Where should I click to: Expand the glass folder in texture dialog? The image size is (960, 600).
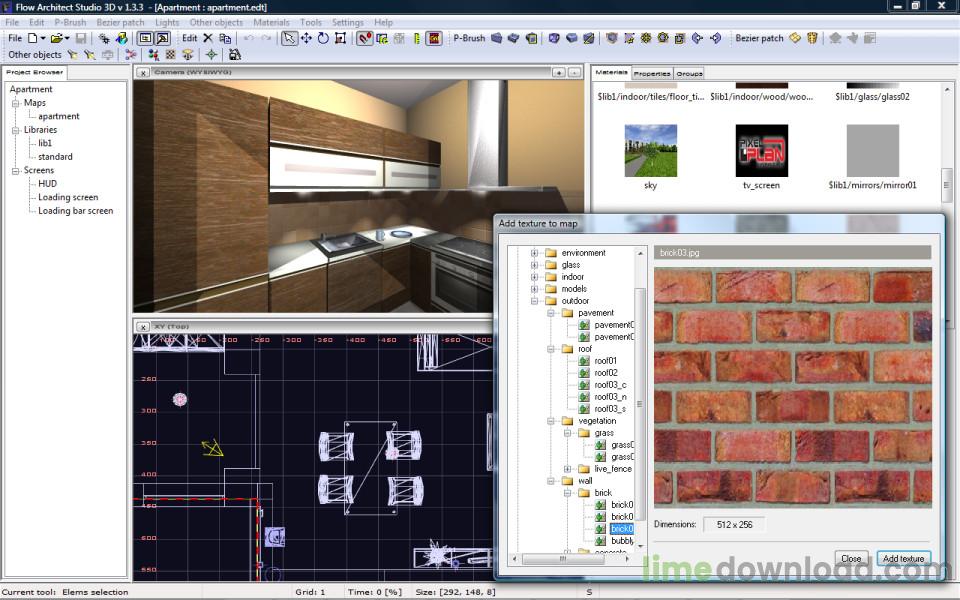(x=534, y=265)
